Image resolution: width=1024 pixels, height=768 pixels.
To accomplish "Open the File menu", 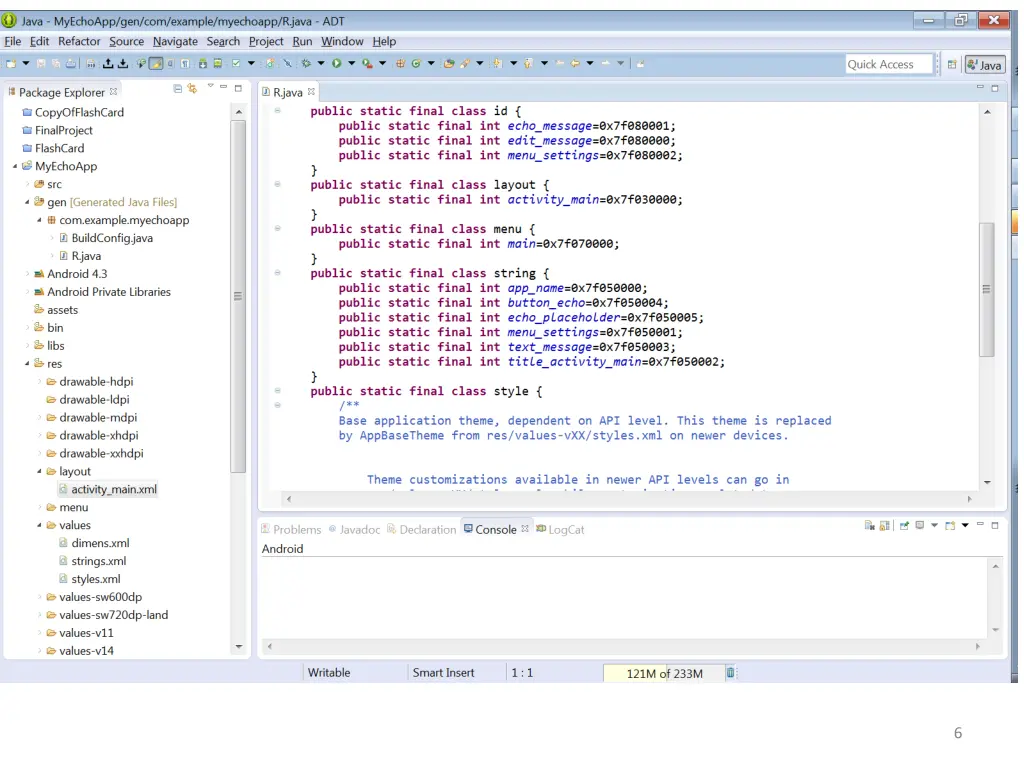I will point(12,41).
